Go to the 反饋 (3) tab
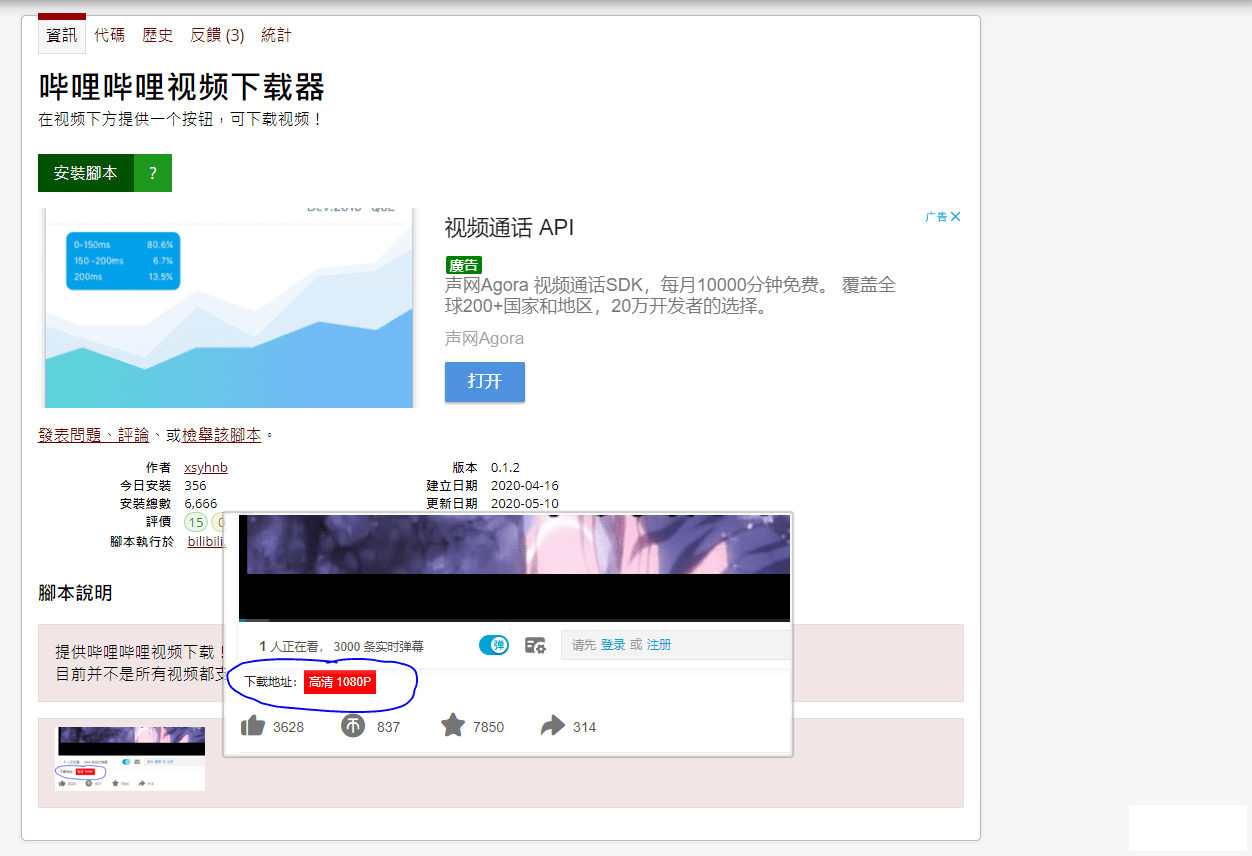The width and height of the screenshot is (1252, 856). 217,35
